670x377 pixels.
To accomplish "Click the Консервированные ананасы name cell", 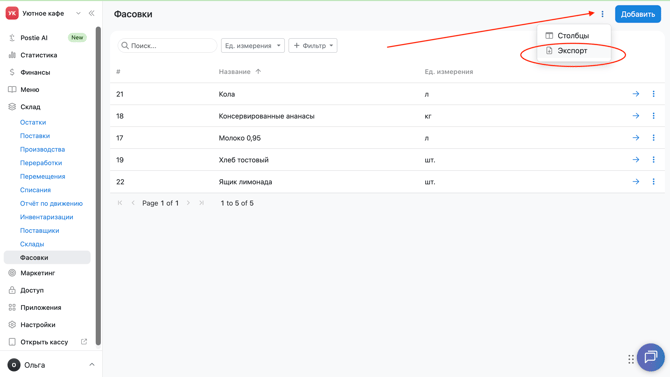I will pos(267,116).
